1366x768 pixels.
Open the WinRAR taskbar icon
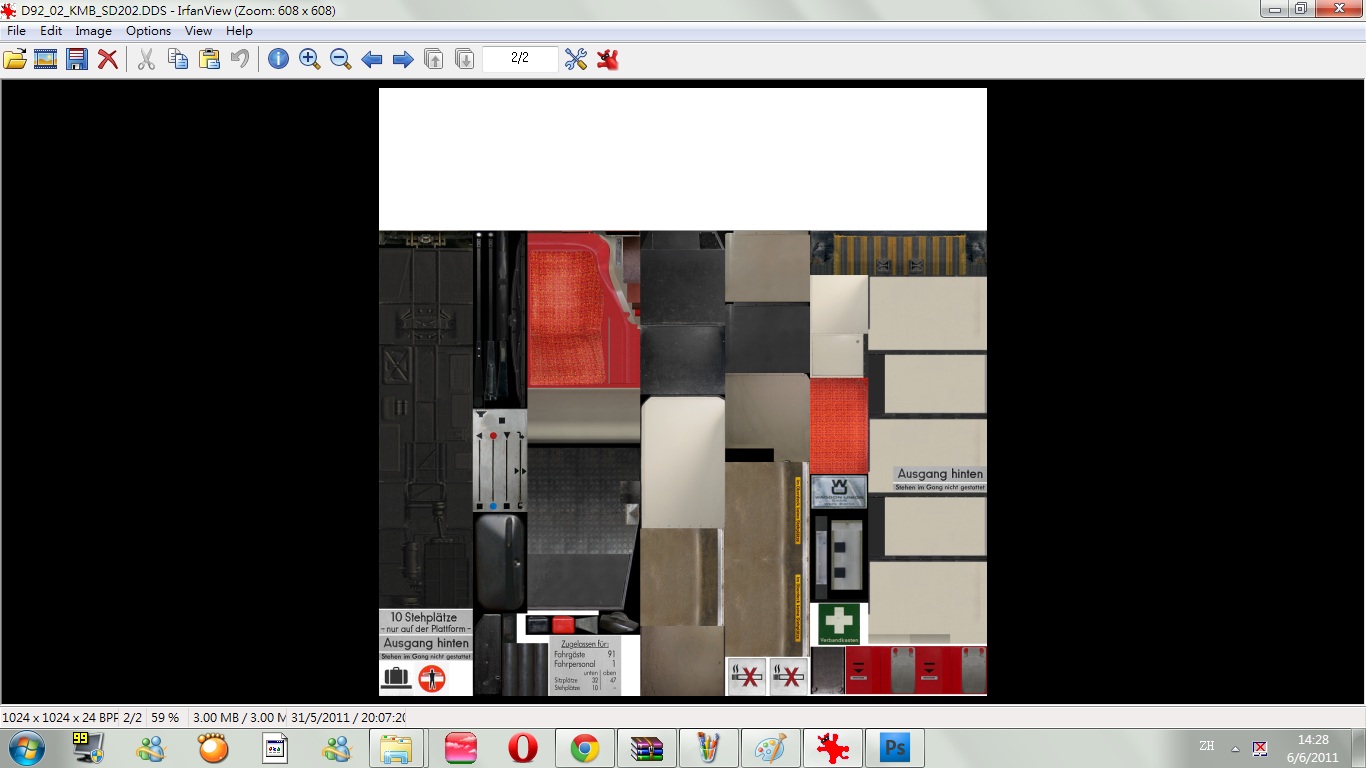click(647, 748)
